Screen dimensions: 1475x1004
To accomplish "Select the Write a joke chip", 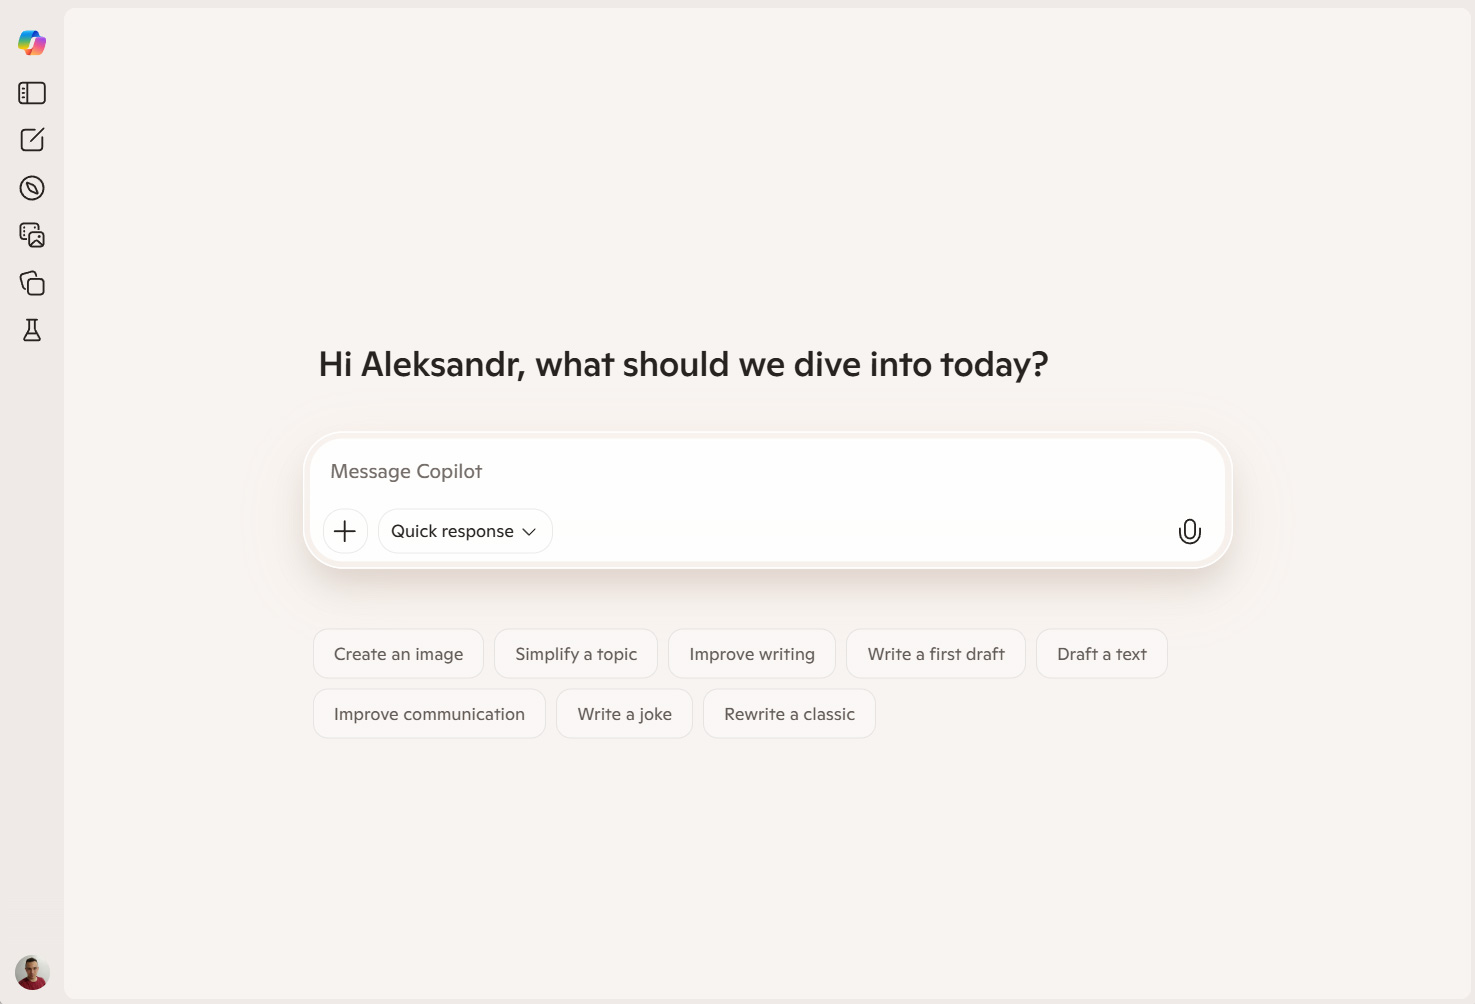I will pos(624,714).
